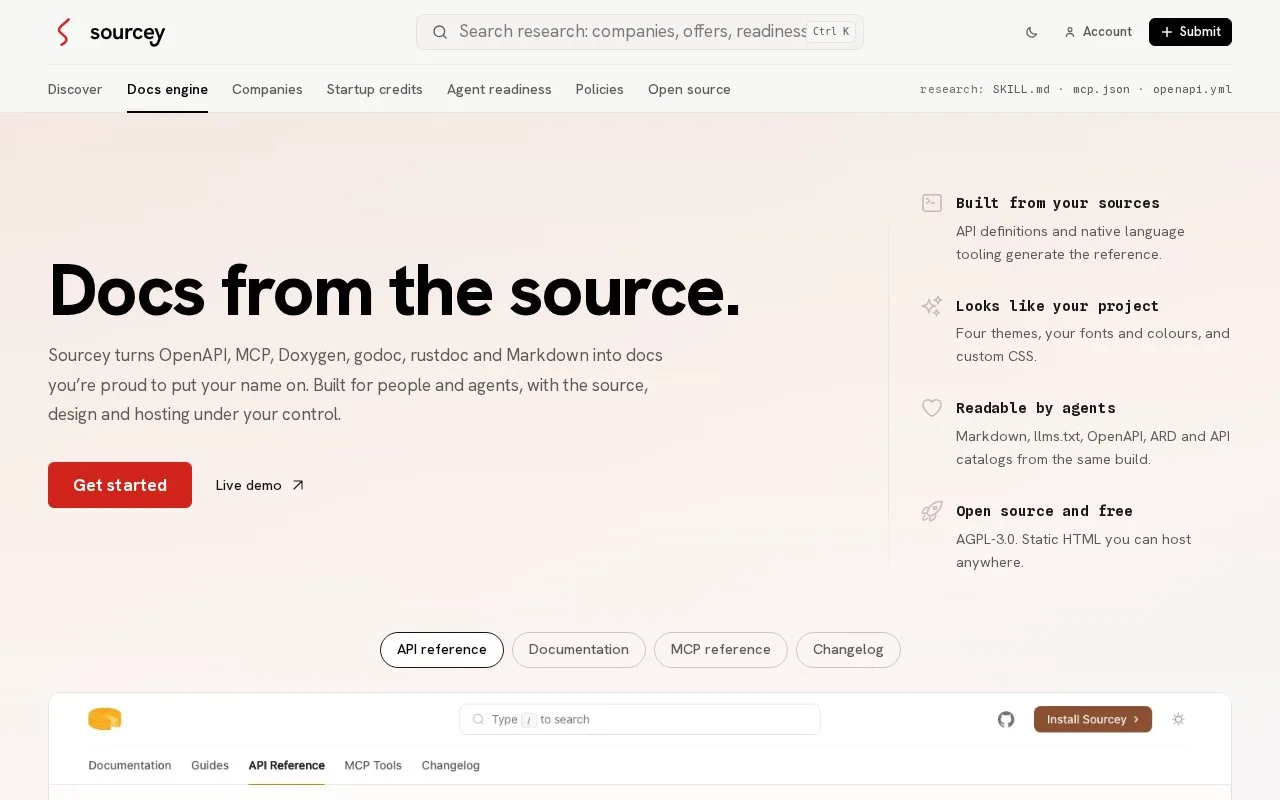Click the magnifier icon in demo search box

tap(478, 719)
